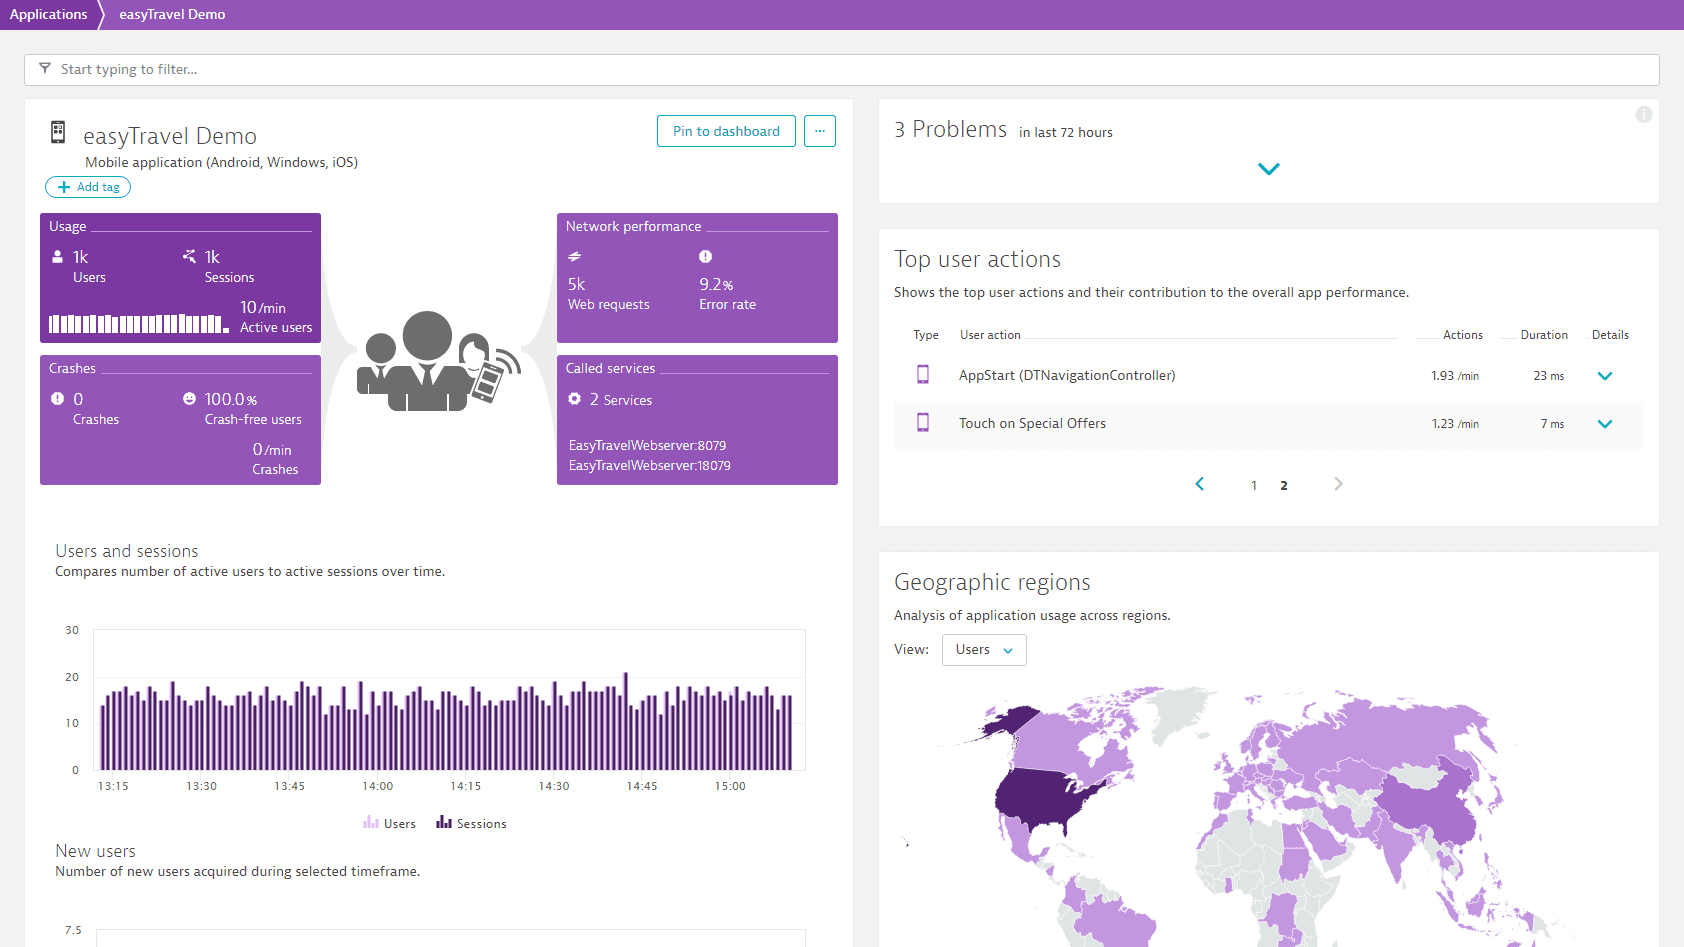Click the error rate warning icon
This screenshot has height=947, width=1684.
(x=705, y=257)
